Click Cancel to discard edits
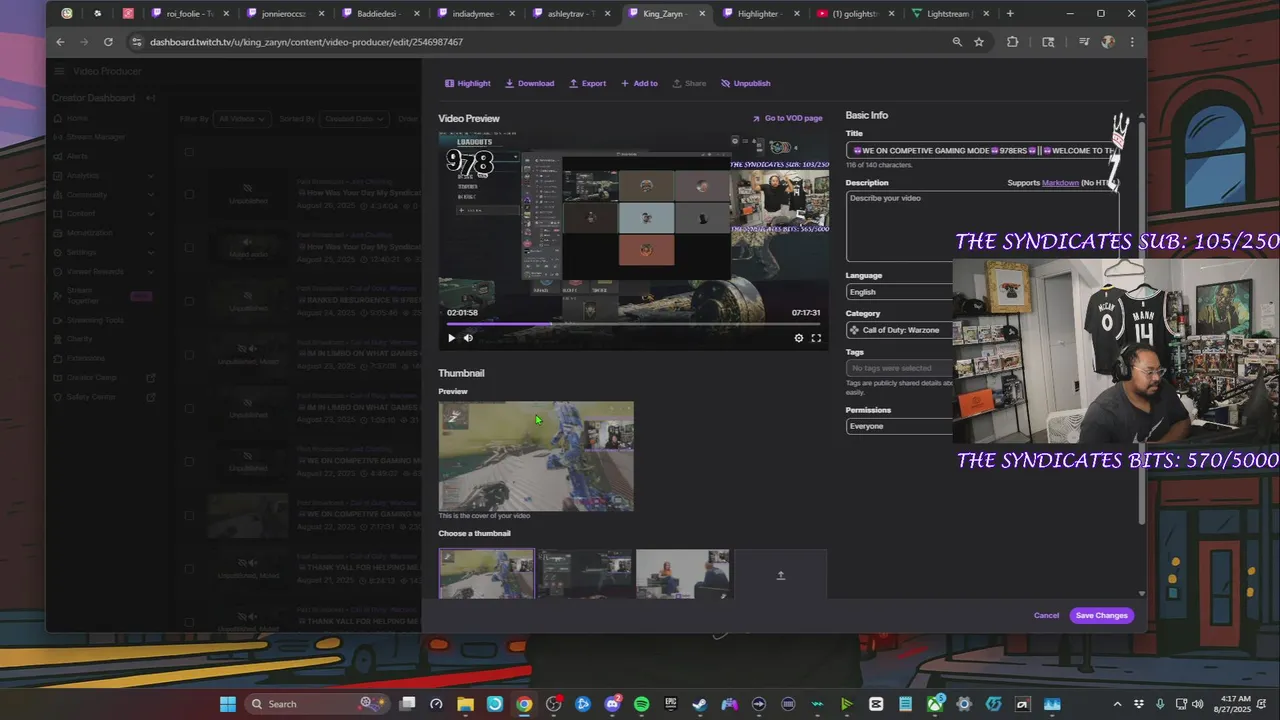The height and width of the screenshot is (720, 1280). click(x=1046, y=615)
